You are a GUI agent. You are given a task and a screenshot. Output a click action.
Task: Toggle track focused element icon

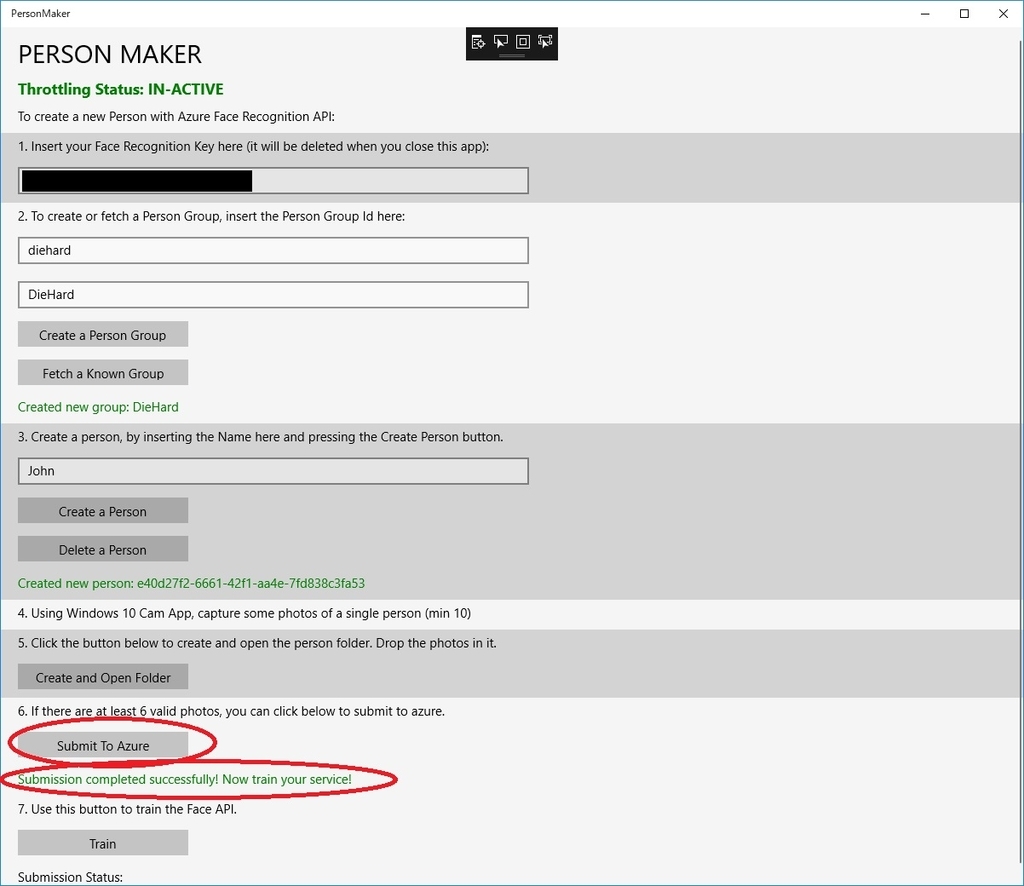coord(545,42)
